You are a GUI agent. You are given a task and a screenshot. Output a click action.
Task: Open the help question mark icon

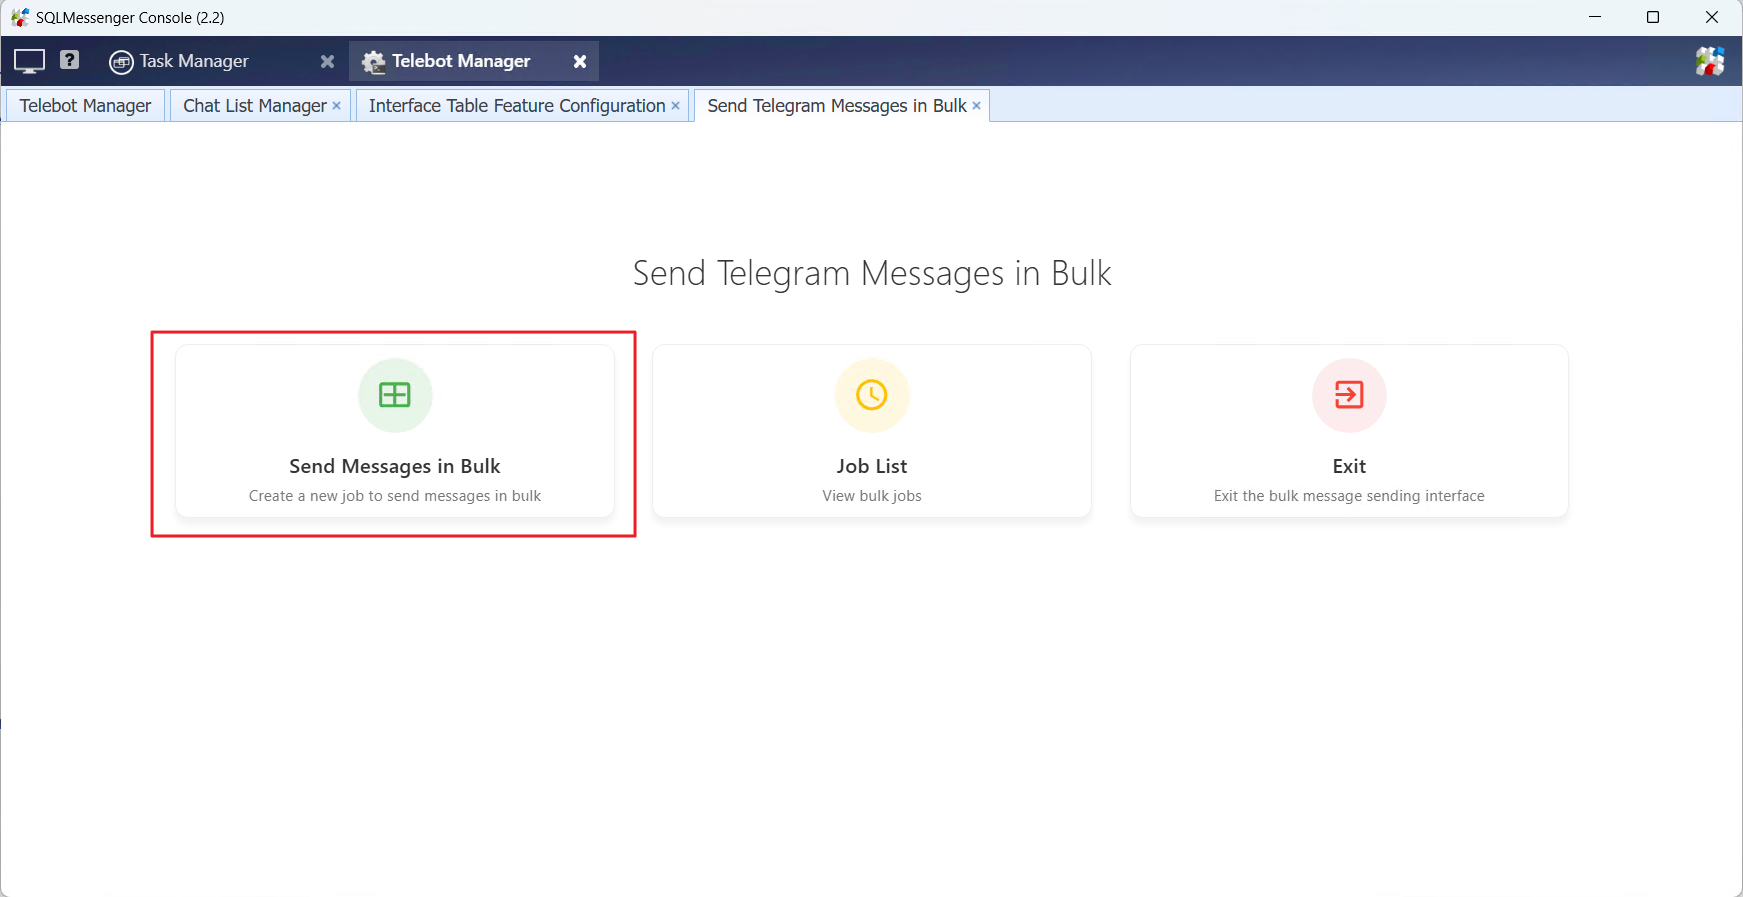tap(69, 60)
